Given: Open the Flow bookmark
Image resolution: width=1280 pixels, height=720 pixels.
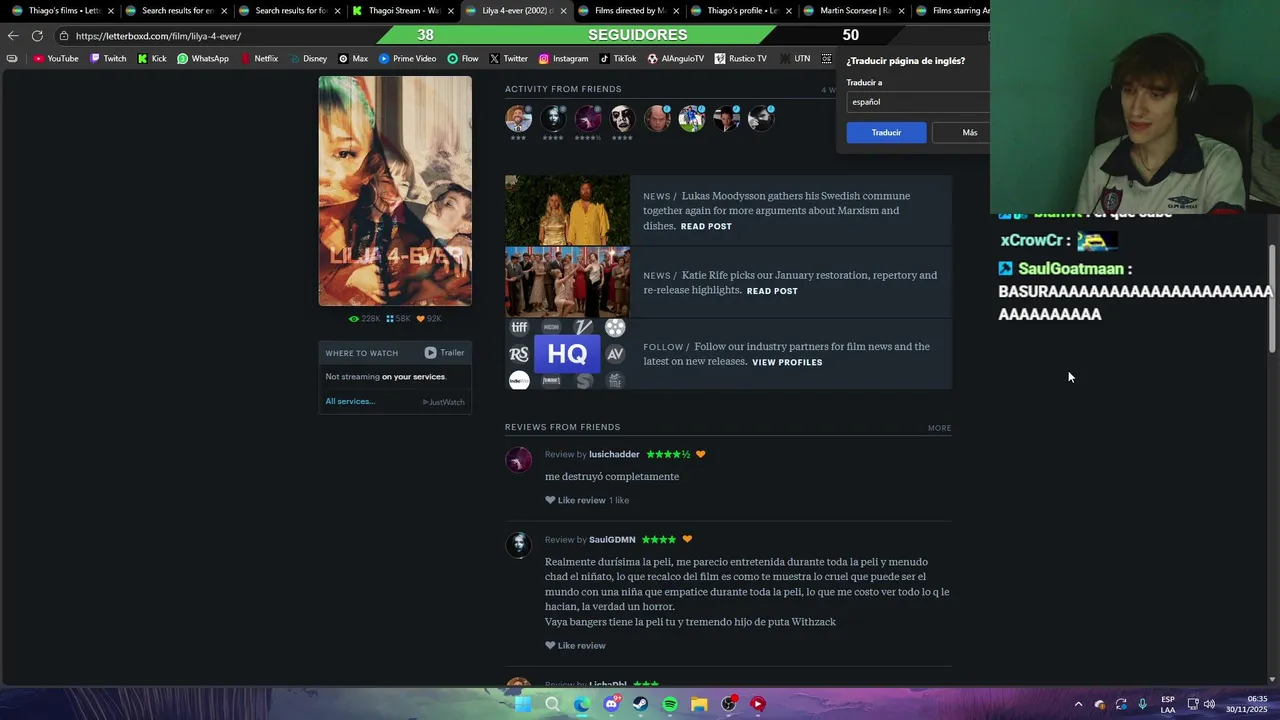Looking at the screenshot, I should point(463,59).
